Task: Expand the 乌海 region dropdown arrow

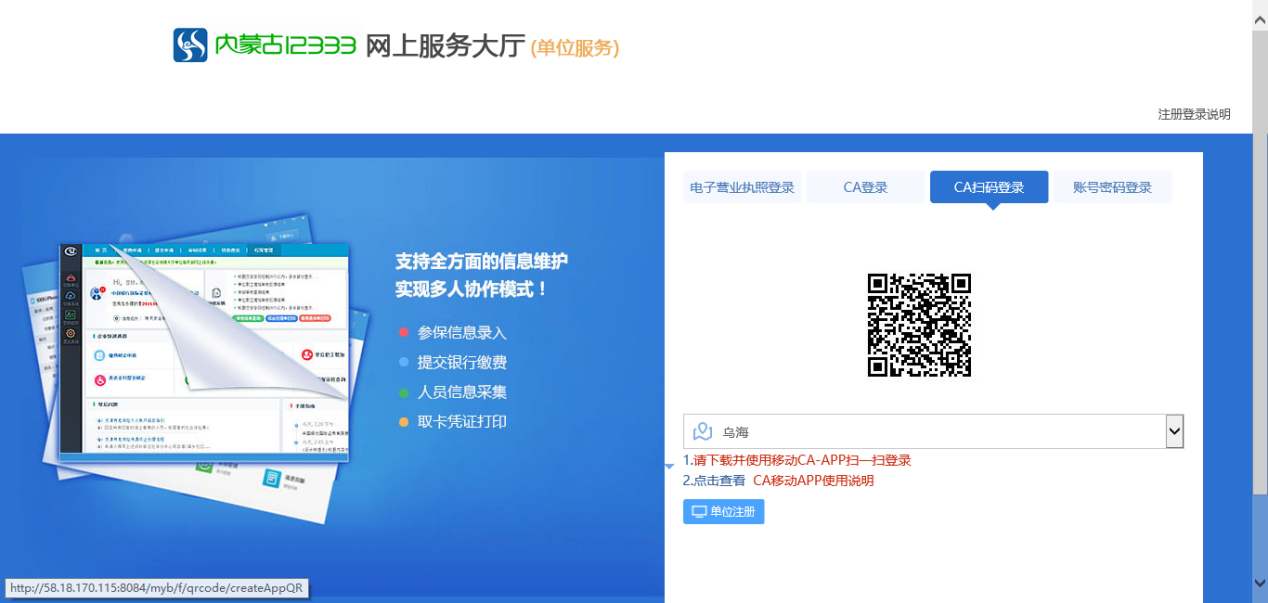Action: [1174, 432]
